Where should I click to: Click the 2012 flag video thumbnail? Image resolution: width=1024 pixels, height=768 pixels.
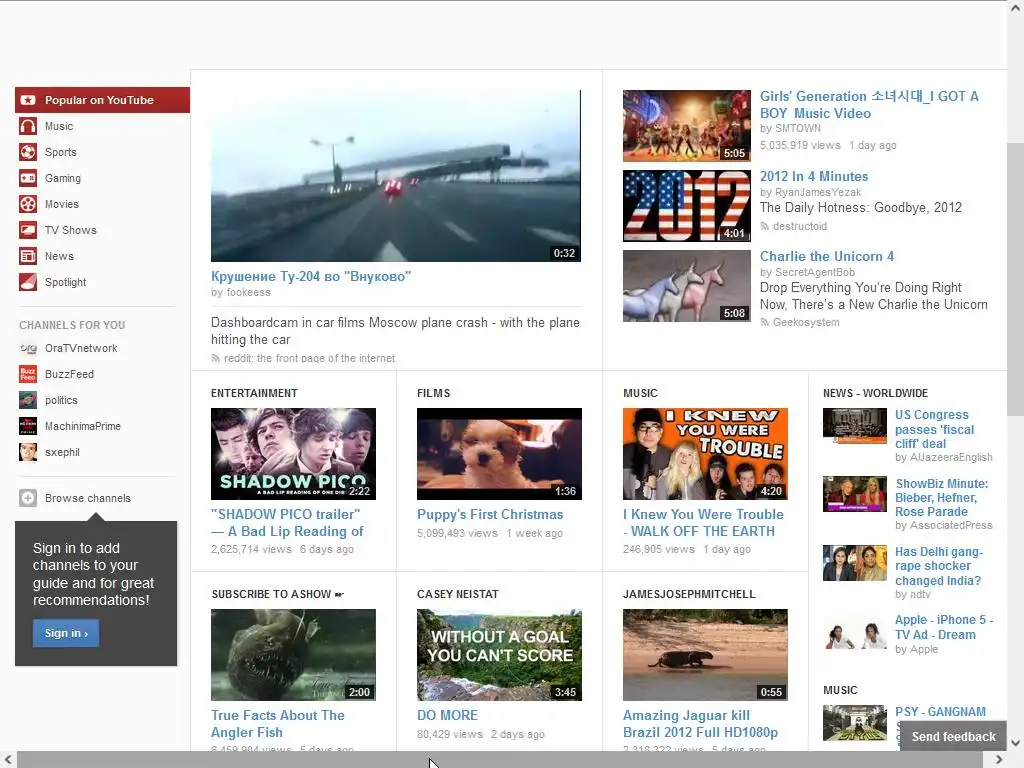[686, 206]
